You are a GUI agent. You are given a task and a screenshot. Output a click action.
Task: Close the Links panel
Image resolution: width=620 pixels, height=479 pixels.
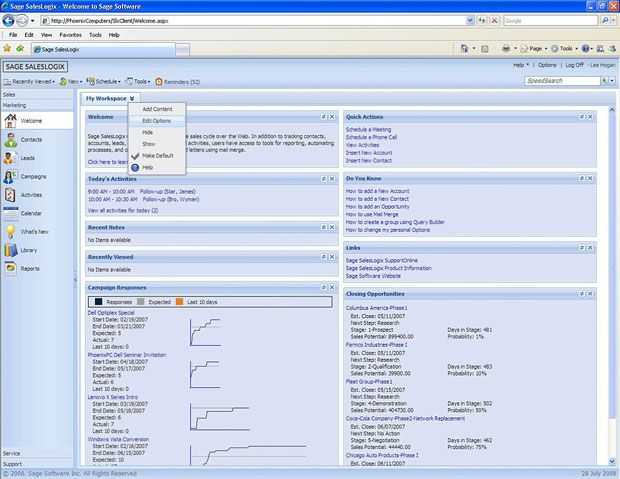tap(590, 247)
